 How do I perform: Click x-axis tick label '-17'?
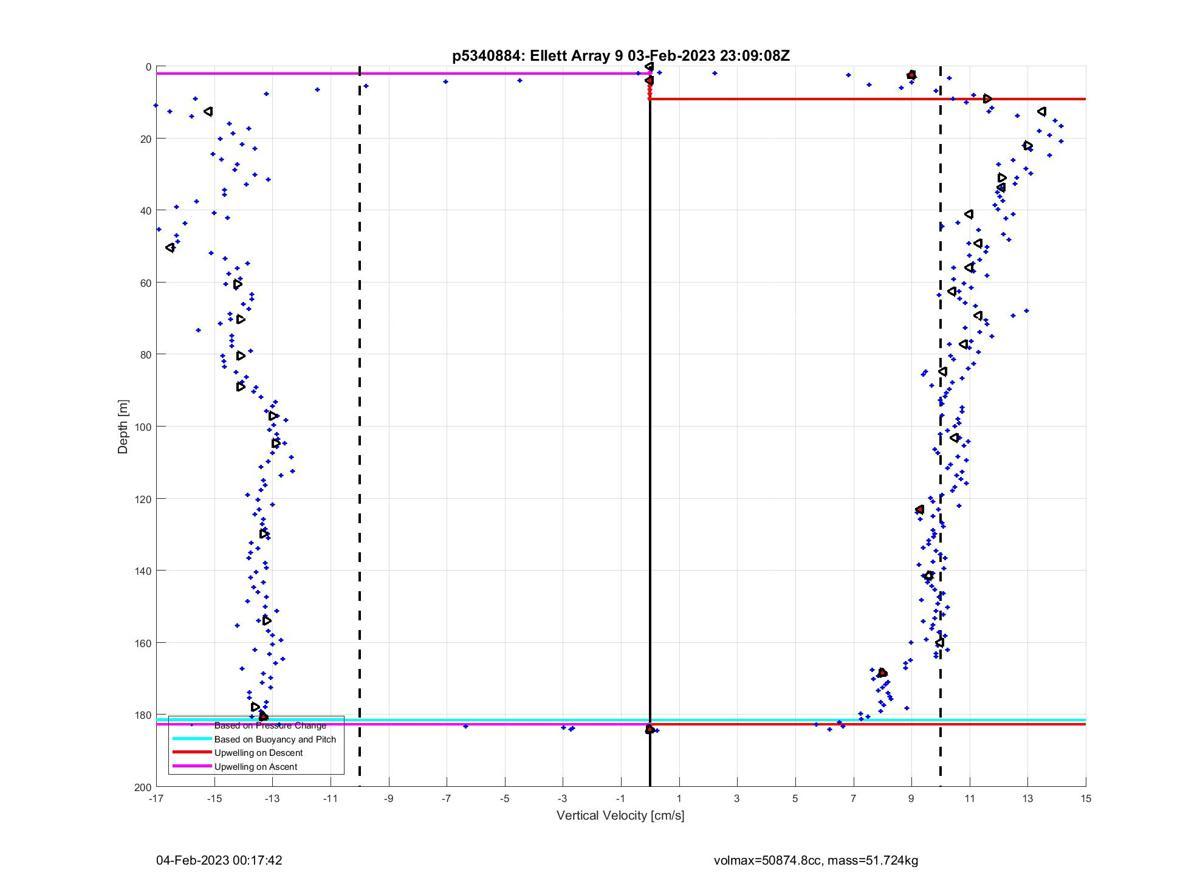[x=156, y=798]
